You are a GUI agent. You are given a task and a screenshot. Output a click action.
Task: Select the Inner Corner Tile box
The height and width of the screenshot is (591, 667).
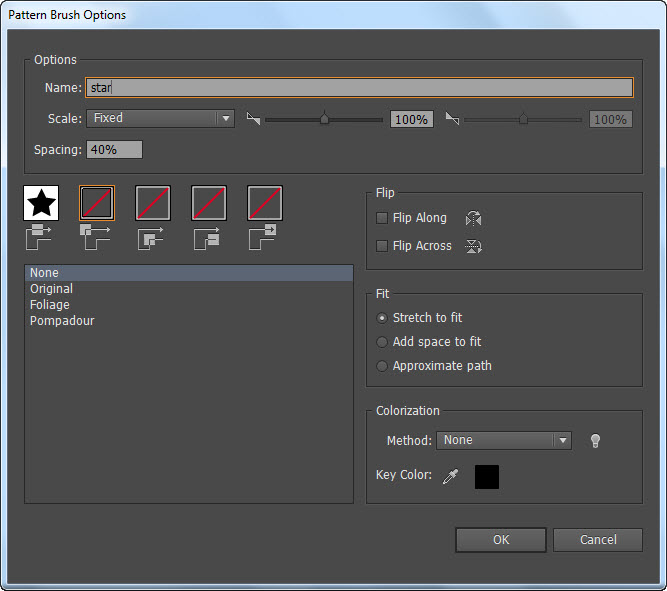coord(153,203)
